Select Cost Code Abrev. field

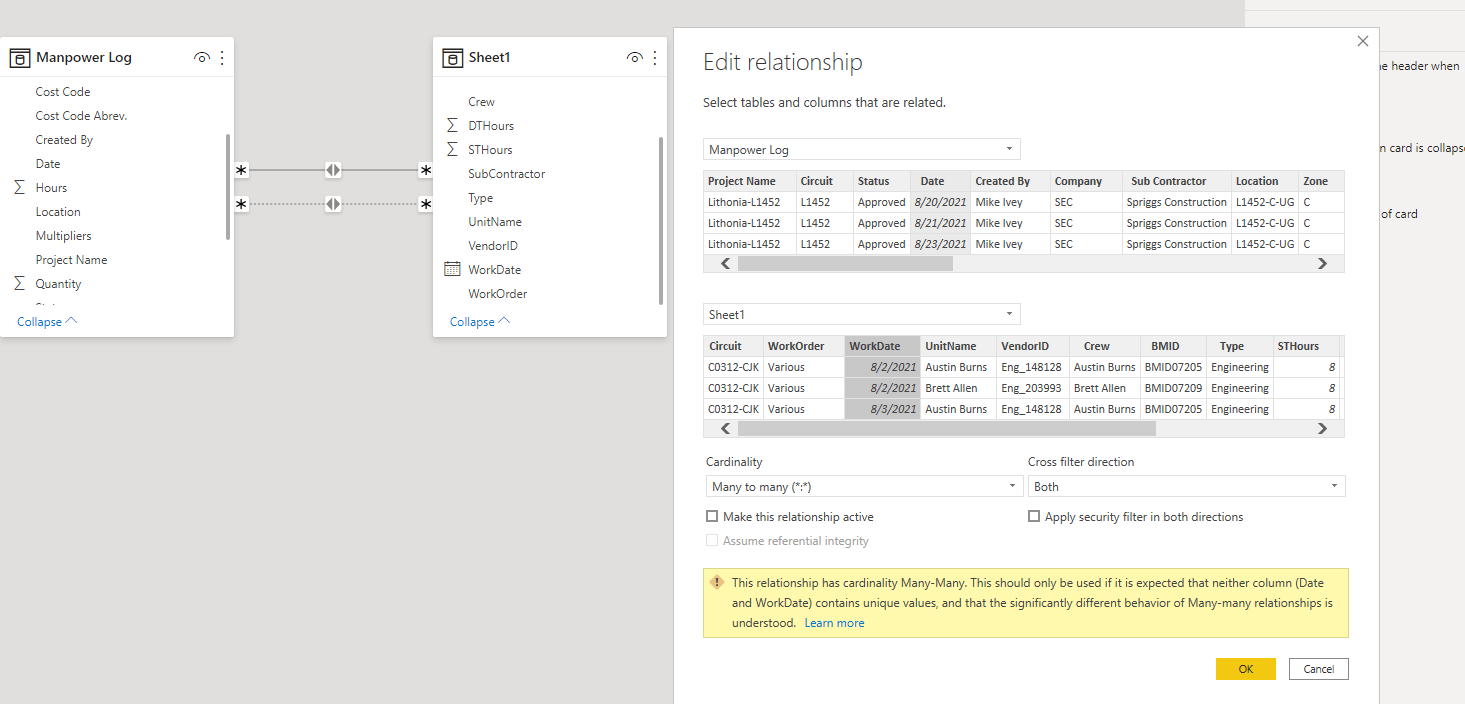tap(81, 116)
